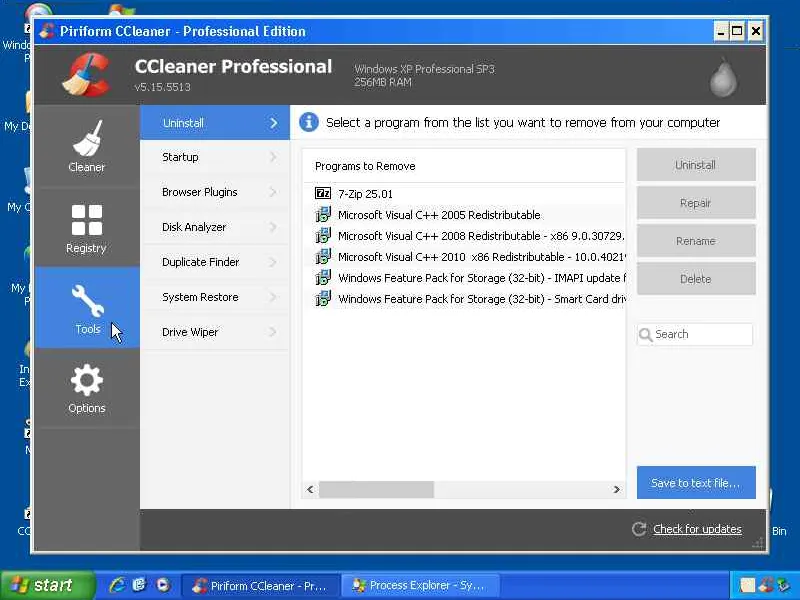Click the Search input field
This screenshot has height=600, width=800.
(695, 335)
